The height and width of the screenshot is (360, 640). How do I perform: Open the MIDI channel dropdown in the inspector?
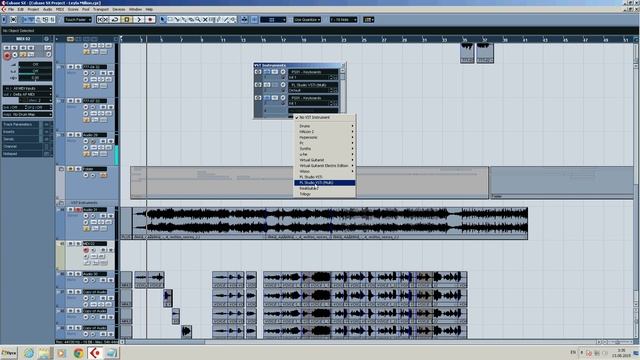point(36,100)
